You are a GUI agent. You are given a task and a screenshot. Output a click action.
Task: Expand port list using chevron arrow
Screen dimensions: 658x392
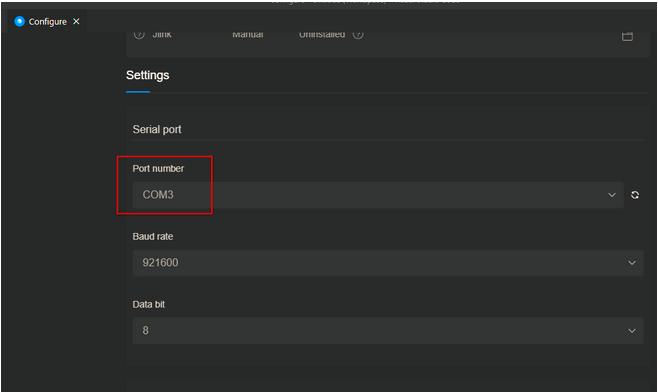pos(612,195)
